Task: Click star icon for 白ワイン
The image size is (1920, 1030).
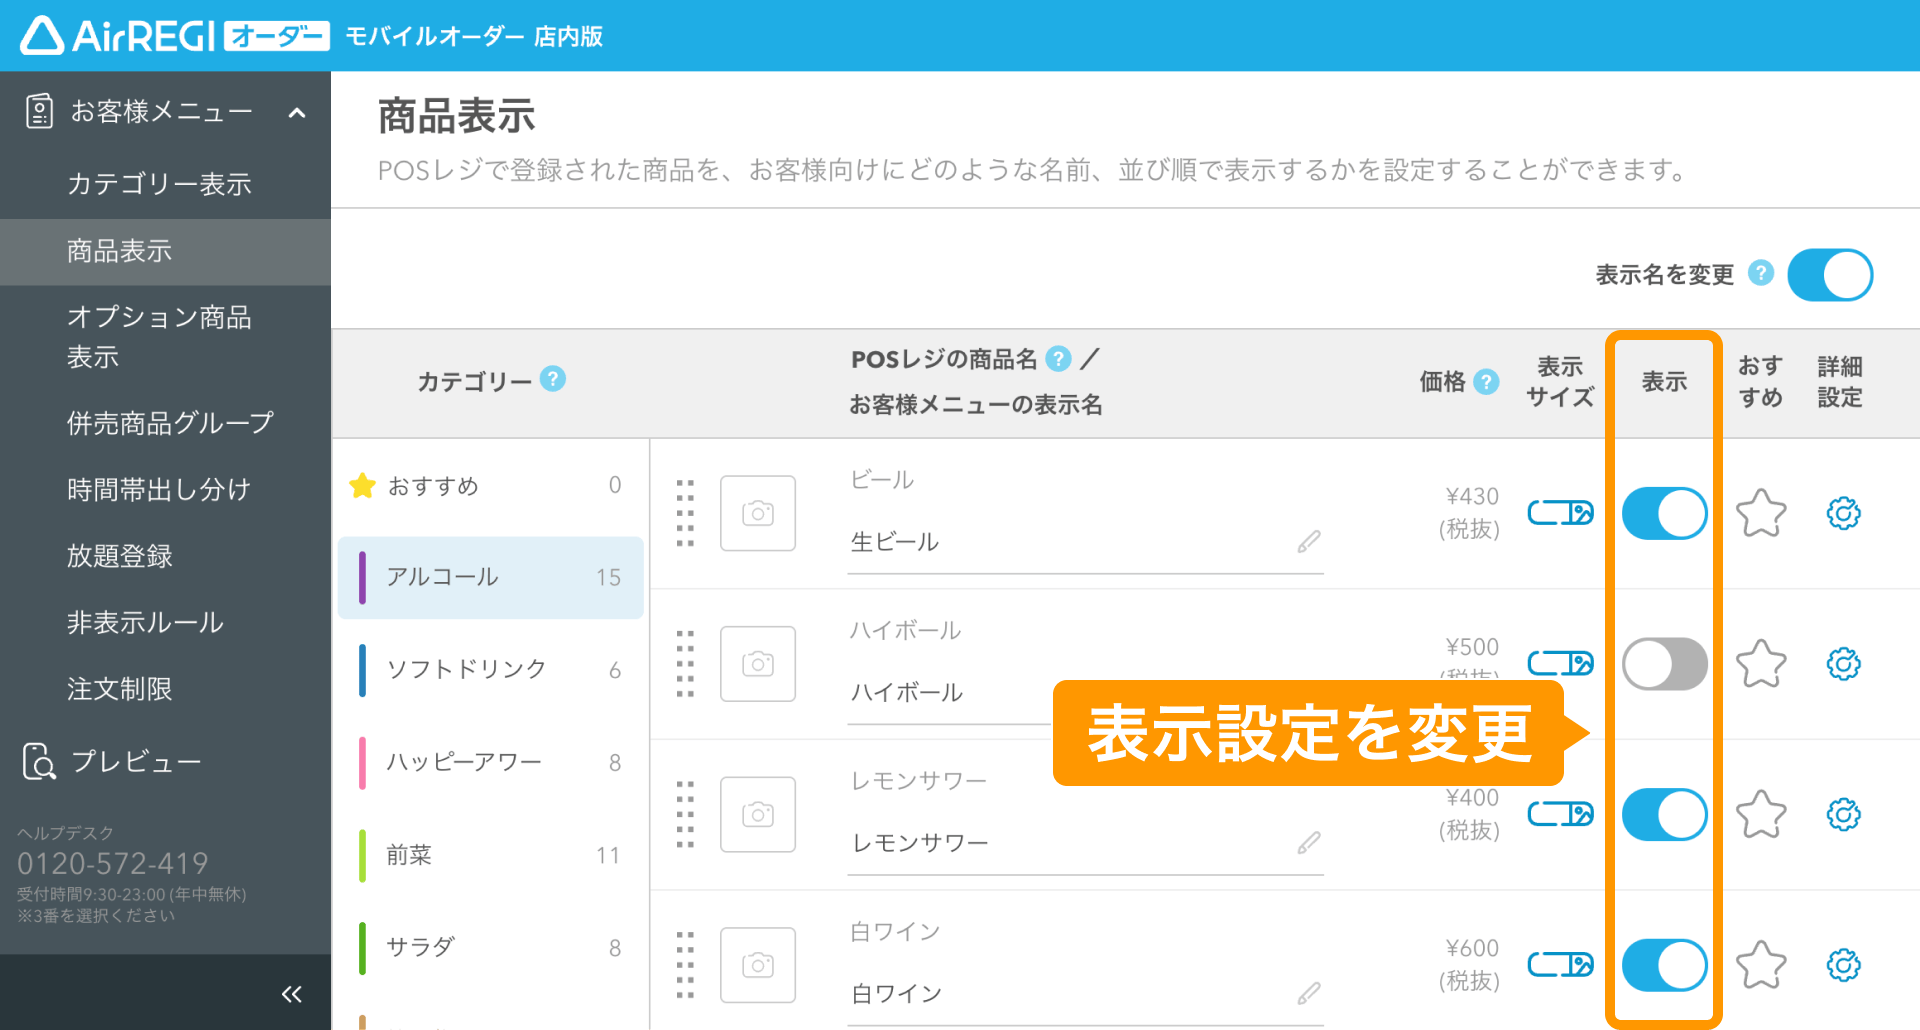Action: pyautogui.click(x=1760, y=965)
